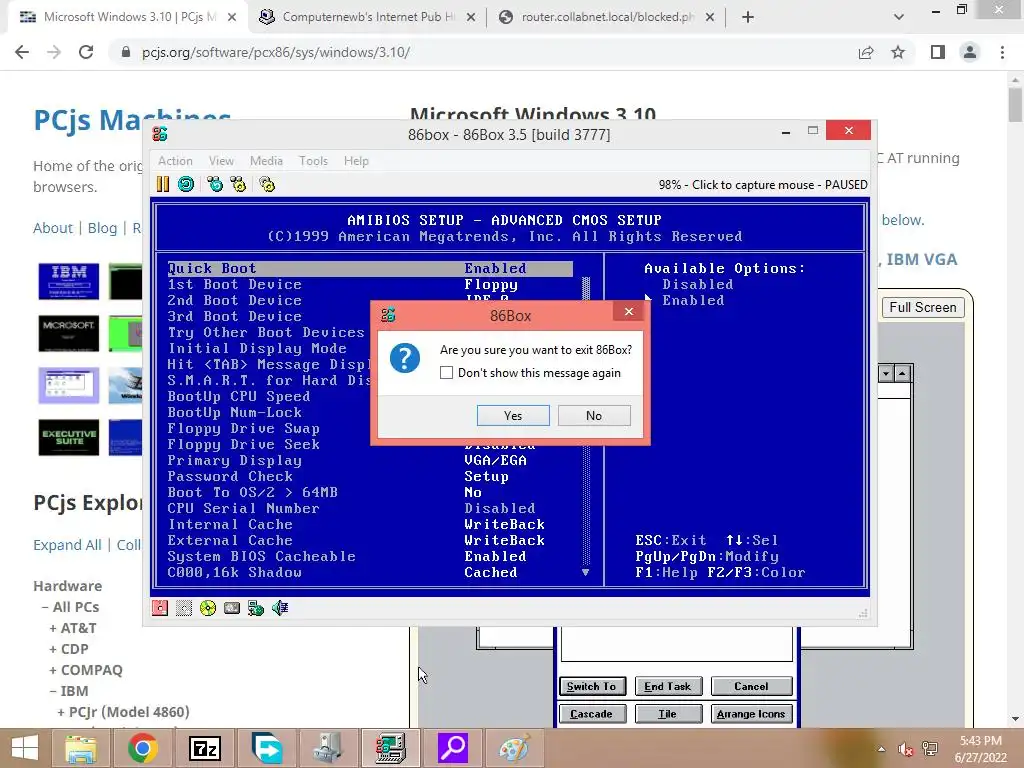
Task: Click No in the exit dialog
Action: [x=594, y=415]
